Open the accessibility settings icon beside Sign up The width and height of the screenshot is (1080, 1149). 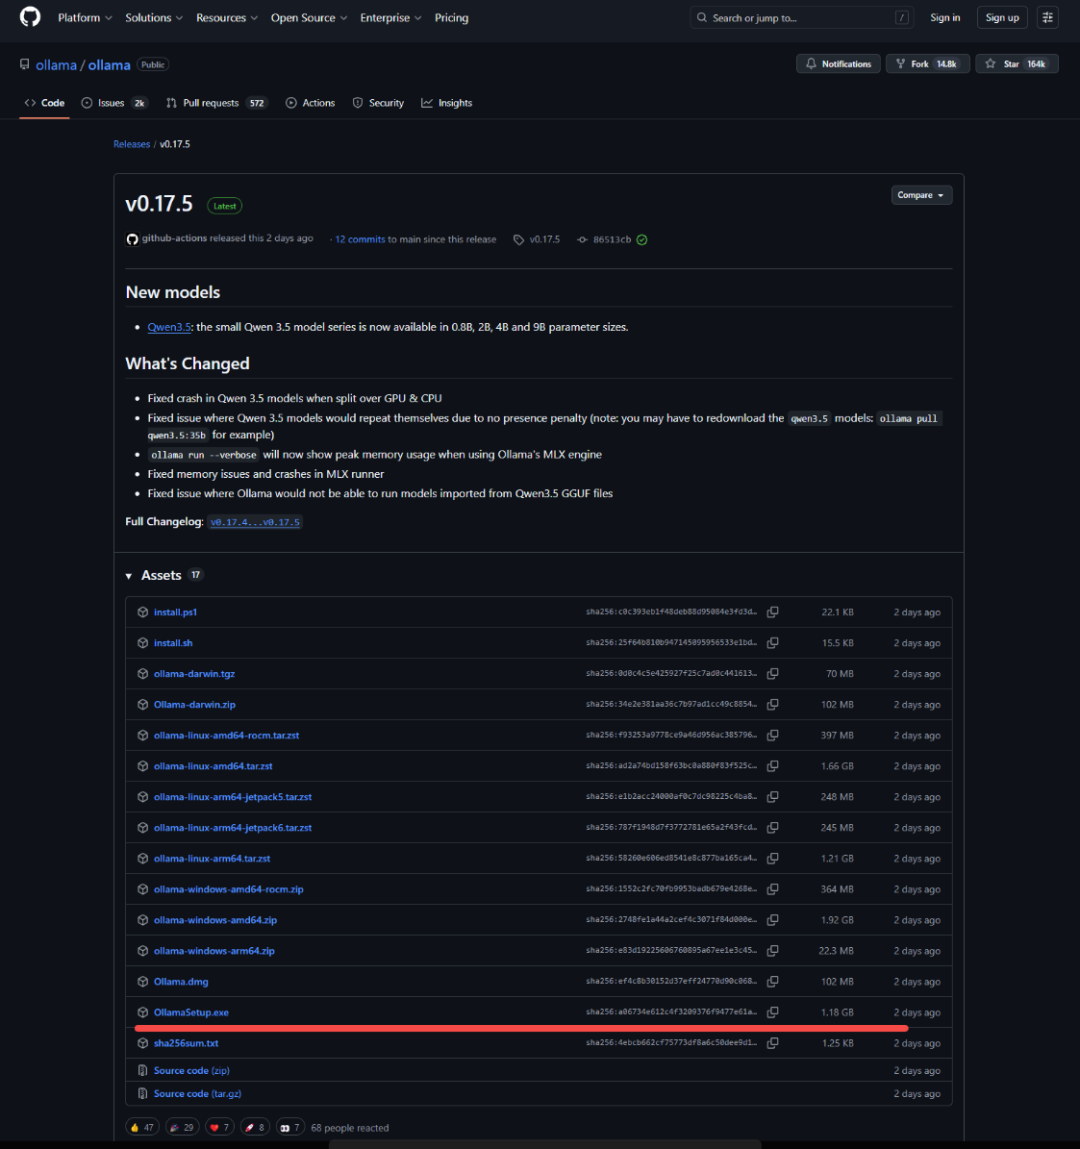[1047, 18]
